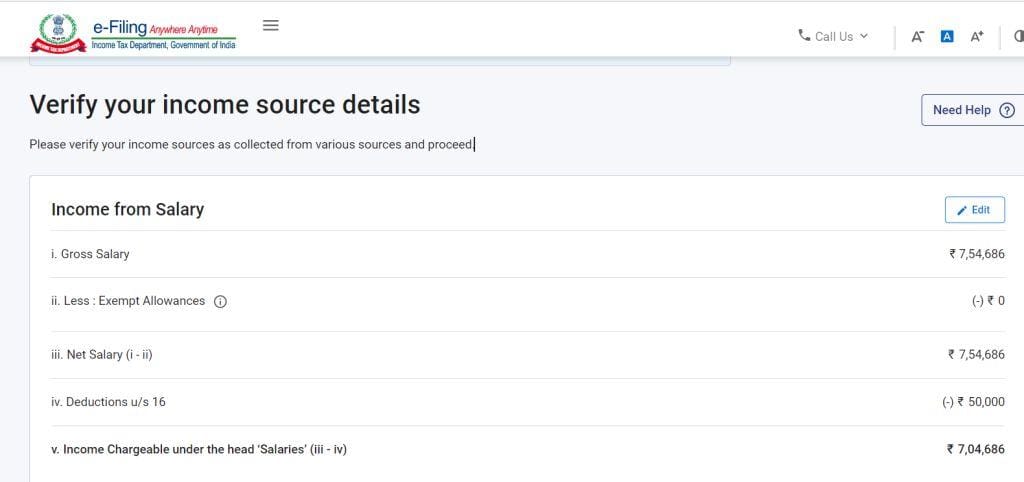The image size is (1024, 482).
Task: Edit the Income from Salary section
Action: coord(974,210)
